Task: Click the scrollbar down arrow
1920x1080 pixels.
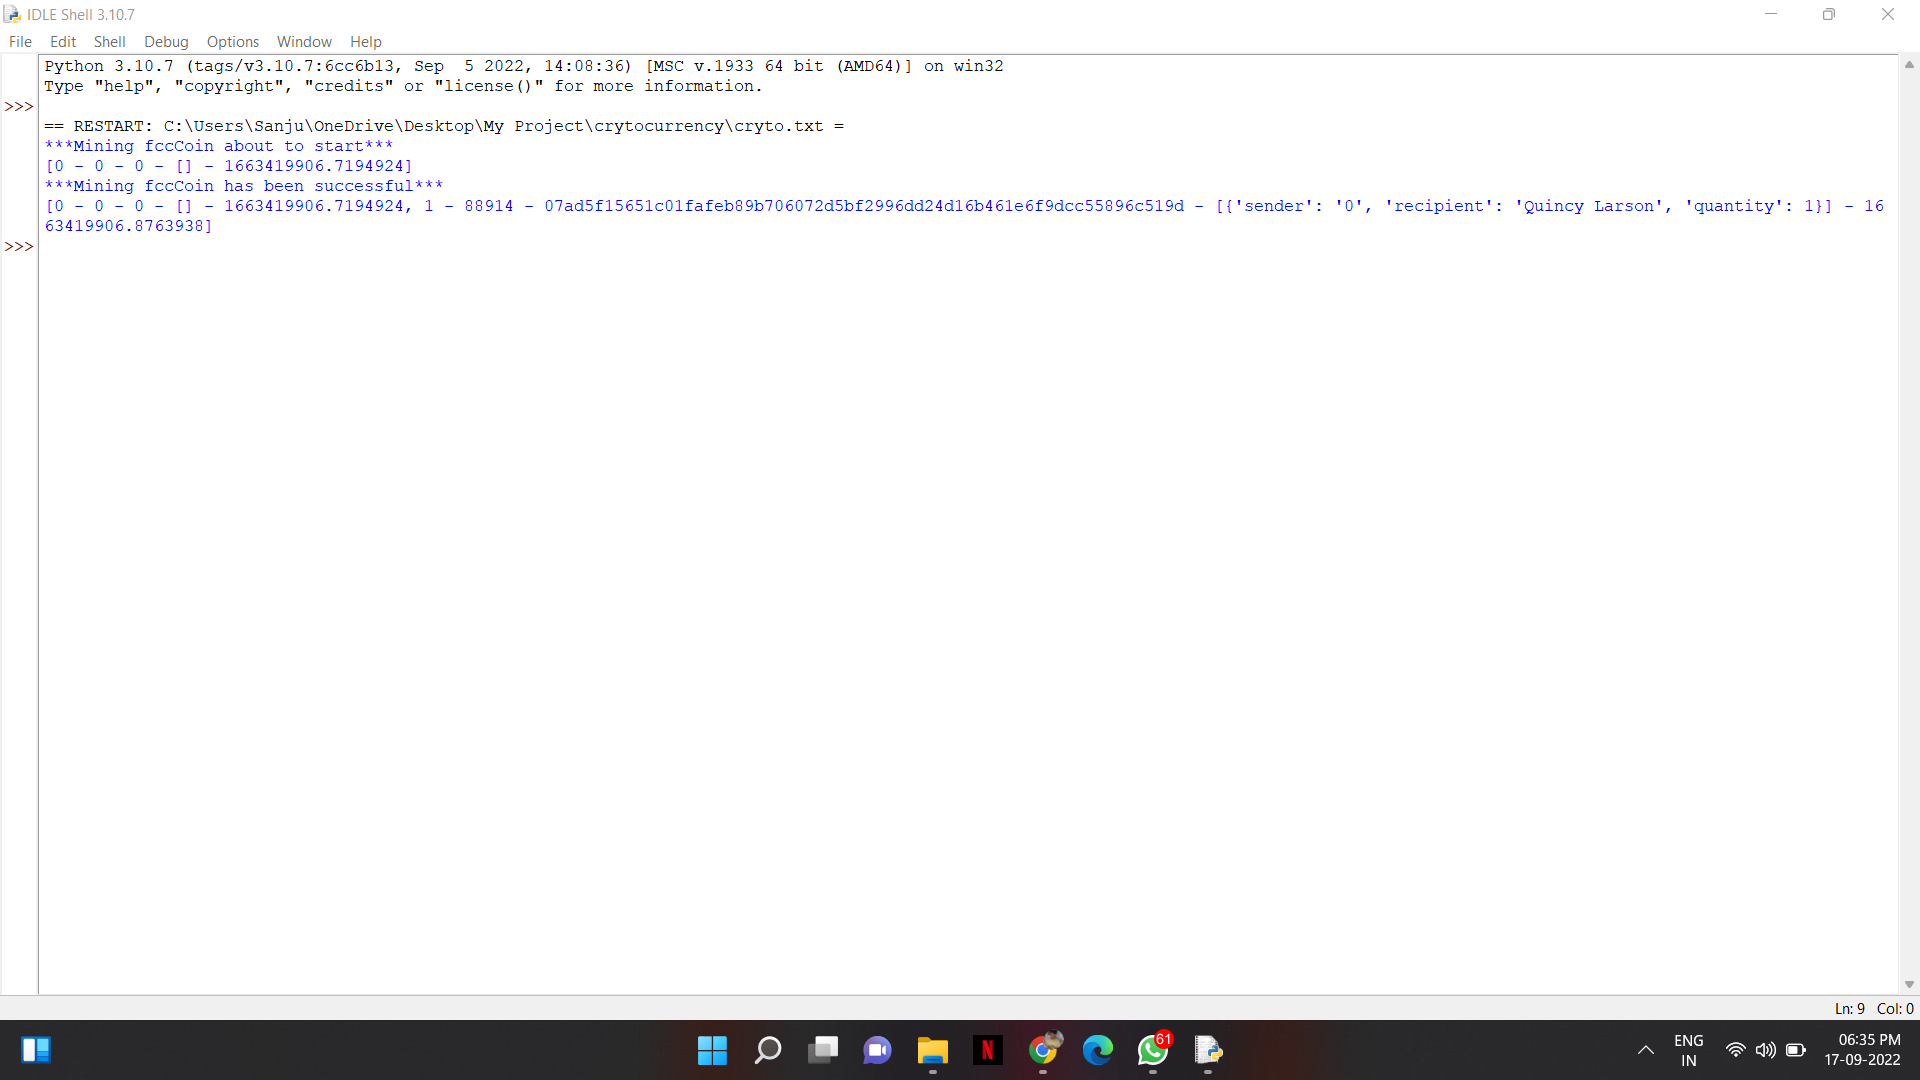Action: [x=1909, y=985]
